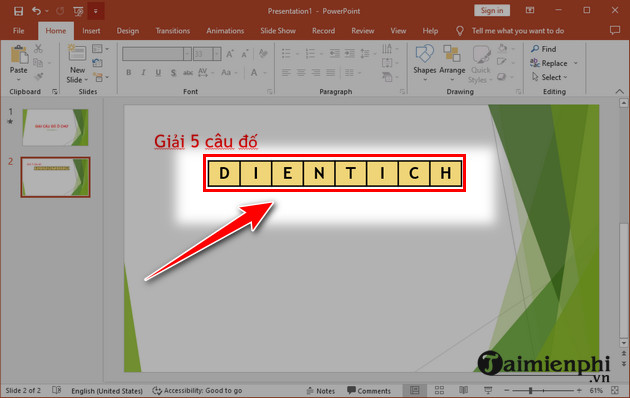Justify the text
The width and height of the screenshot is (630, 398).
tap(331, 73)
